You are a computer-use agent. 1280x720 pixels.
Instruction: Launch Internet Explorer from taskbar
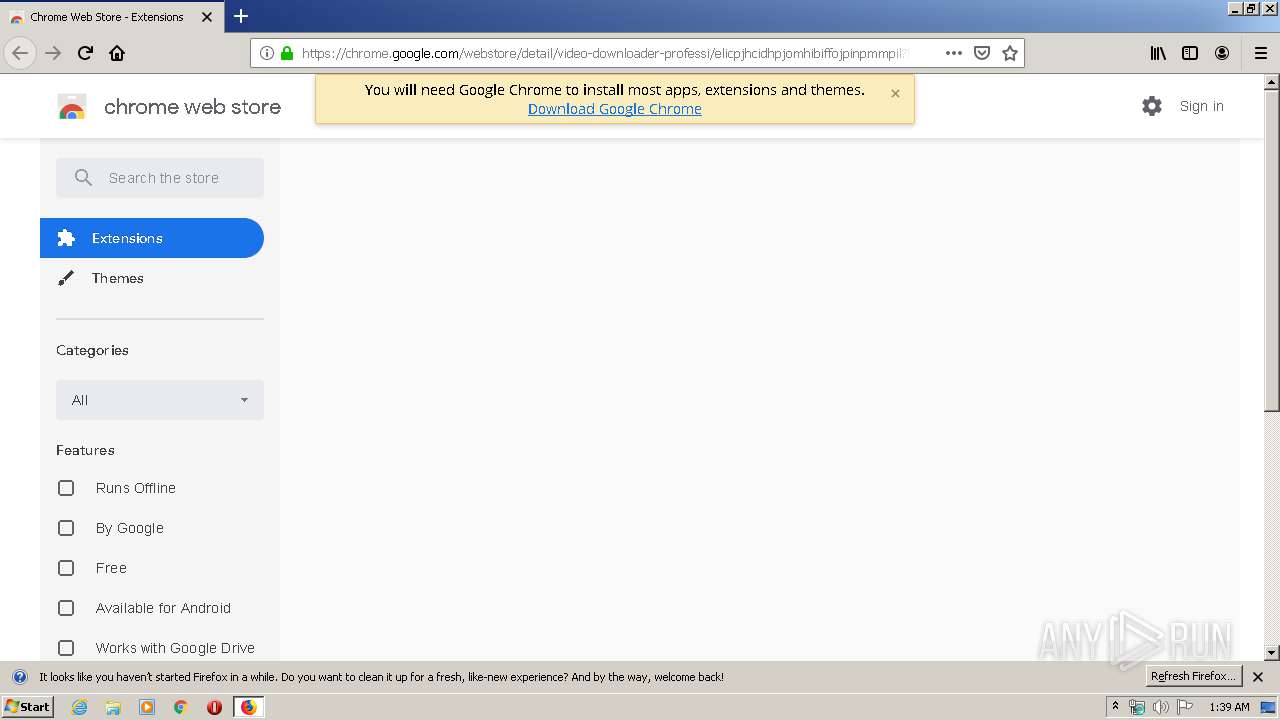(79, 707)
